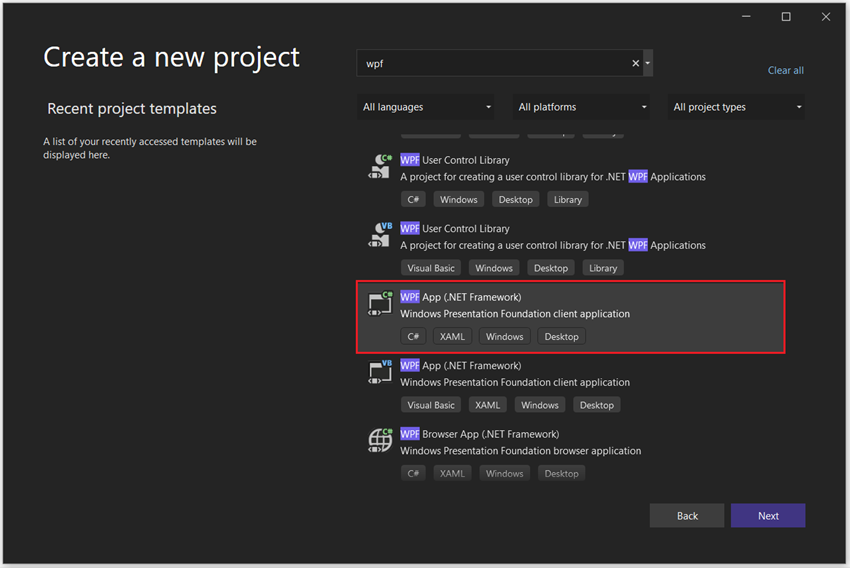Click Desktop tag under WPF Browser App
Viewport: 850px width, 568px height.
[561, 474]
